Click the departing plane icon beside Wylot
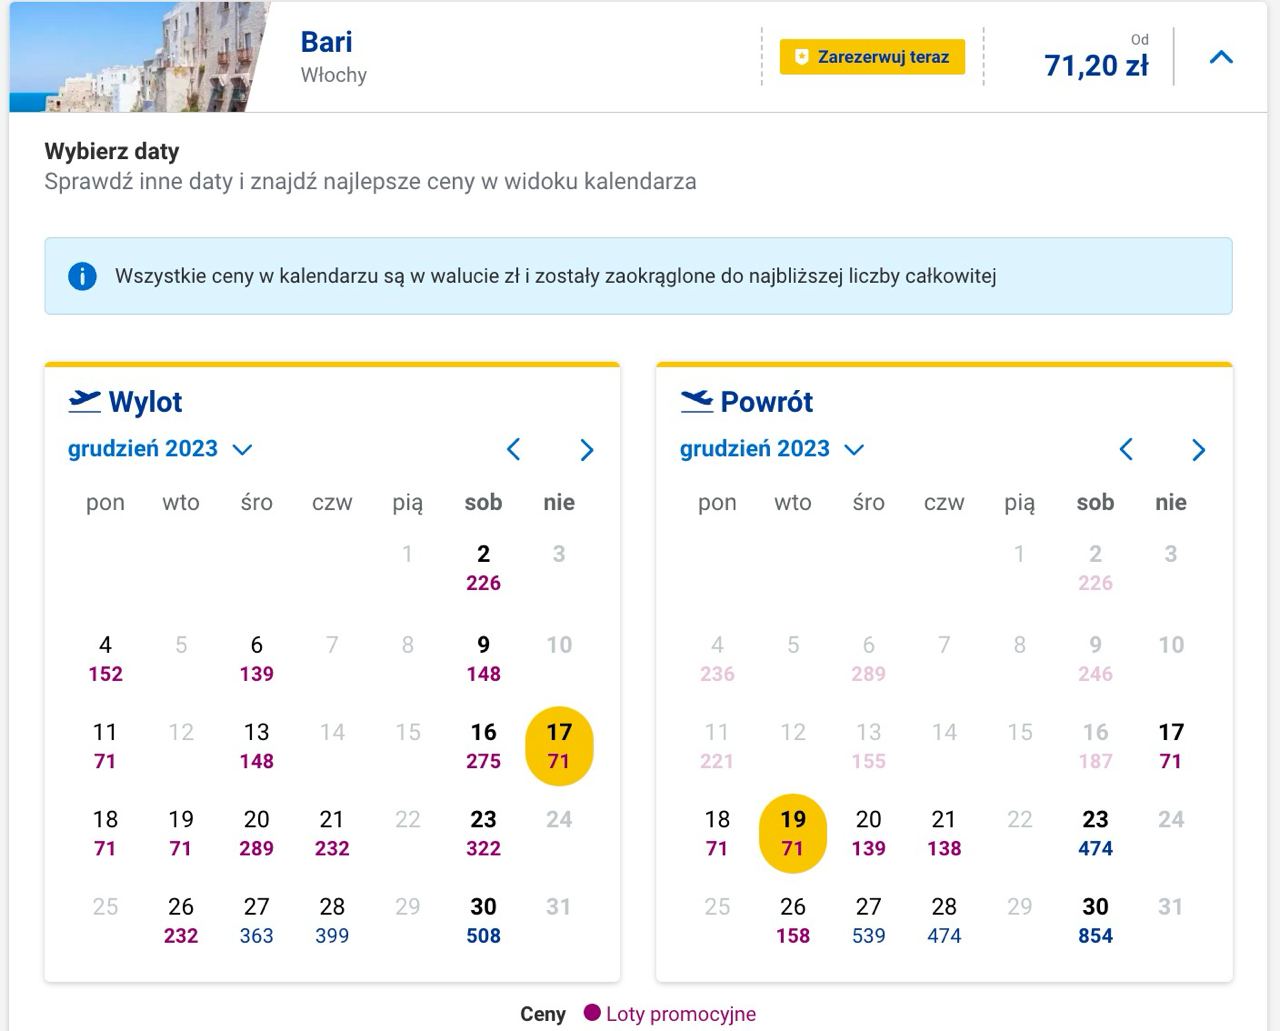This screenshot has width=1280, height=1031. pos(85,401)
